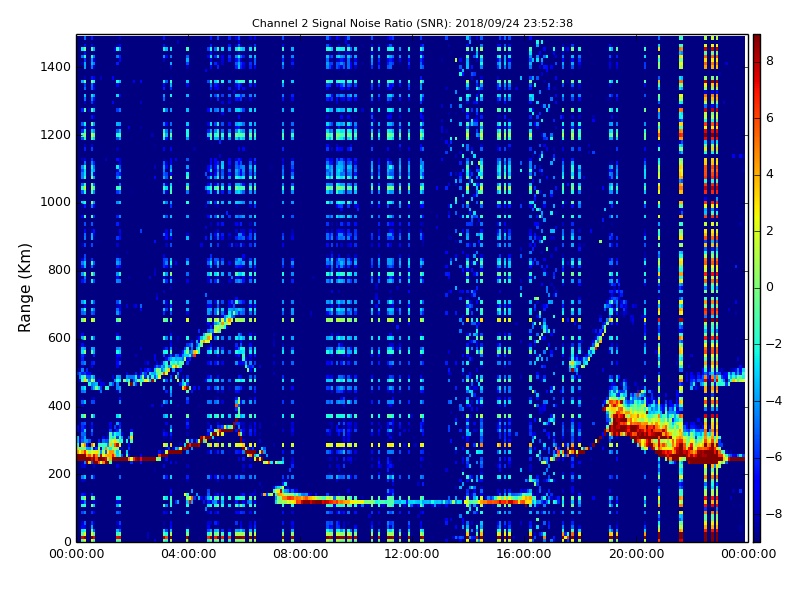Click the dark blue bottom of the colorbar
Image resolution: width=800 pixels, height=600 pixels.
tap(757, 531)
